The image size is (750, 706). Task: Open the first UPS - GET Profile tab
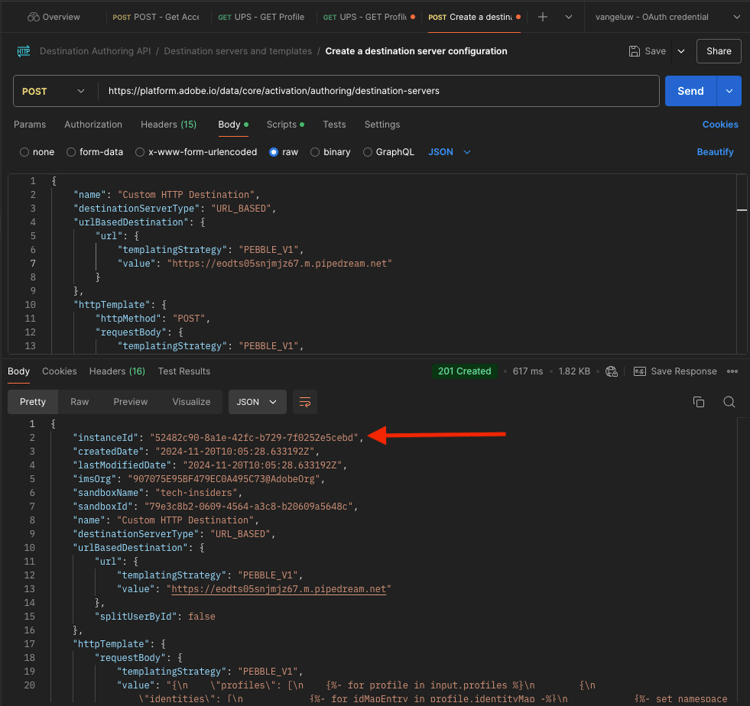tap(261, 17)
